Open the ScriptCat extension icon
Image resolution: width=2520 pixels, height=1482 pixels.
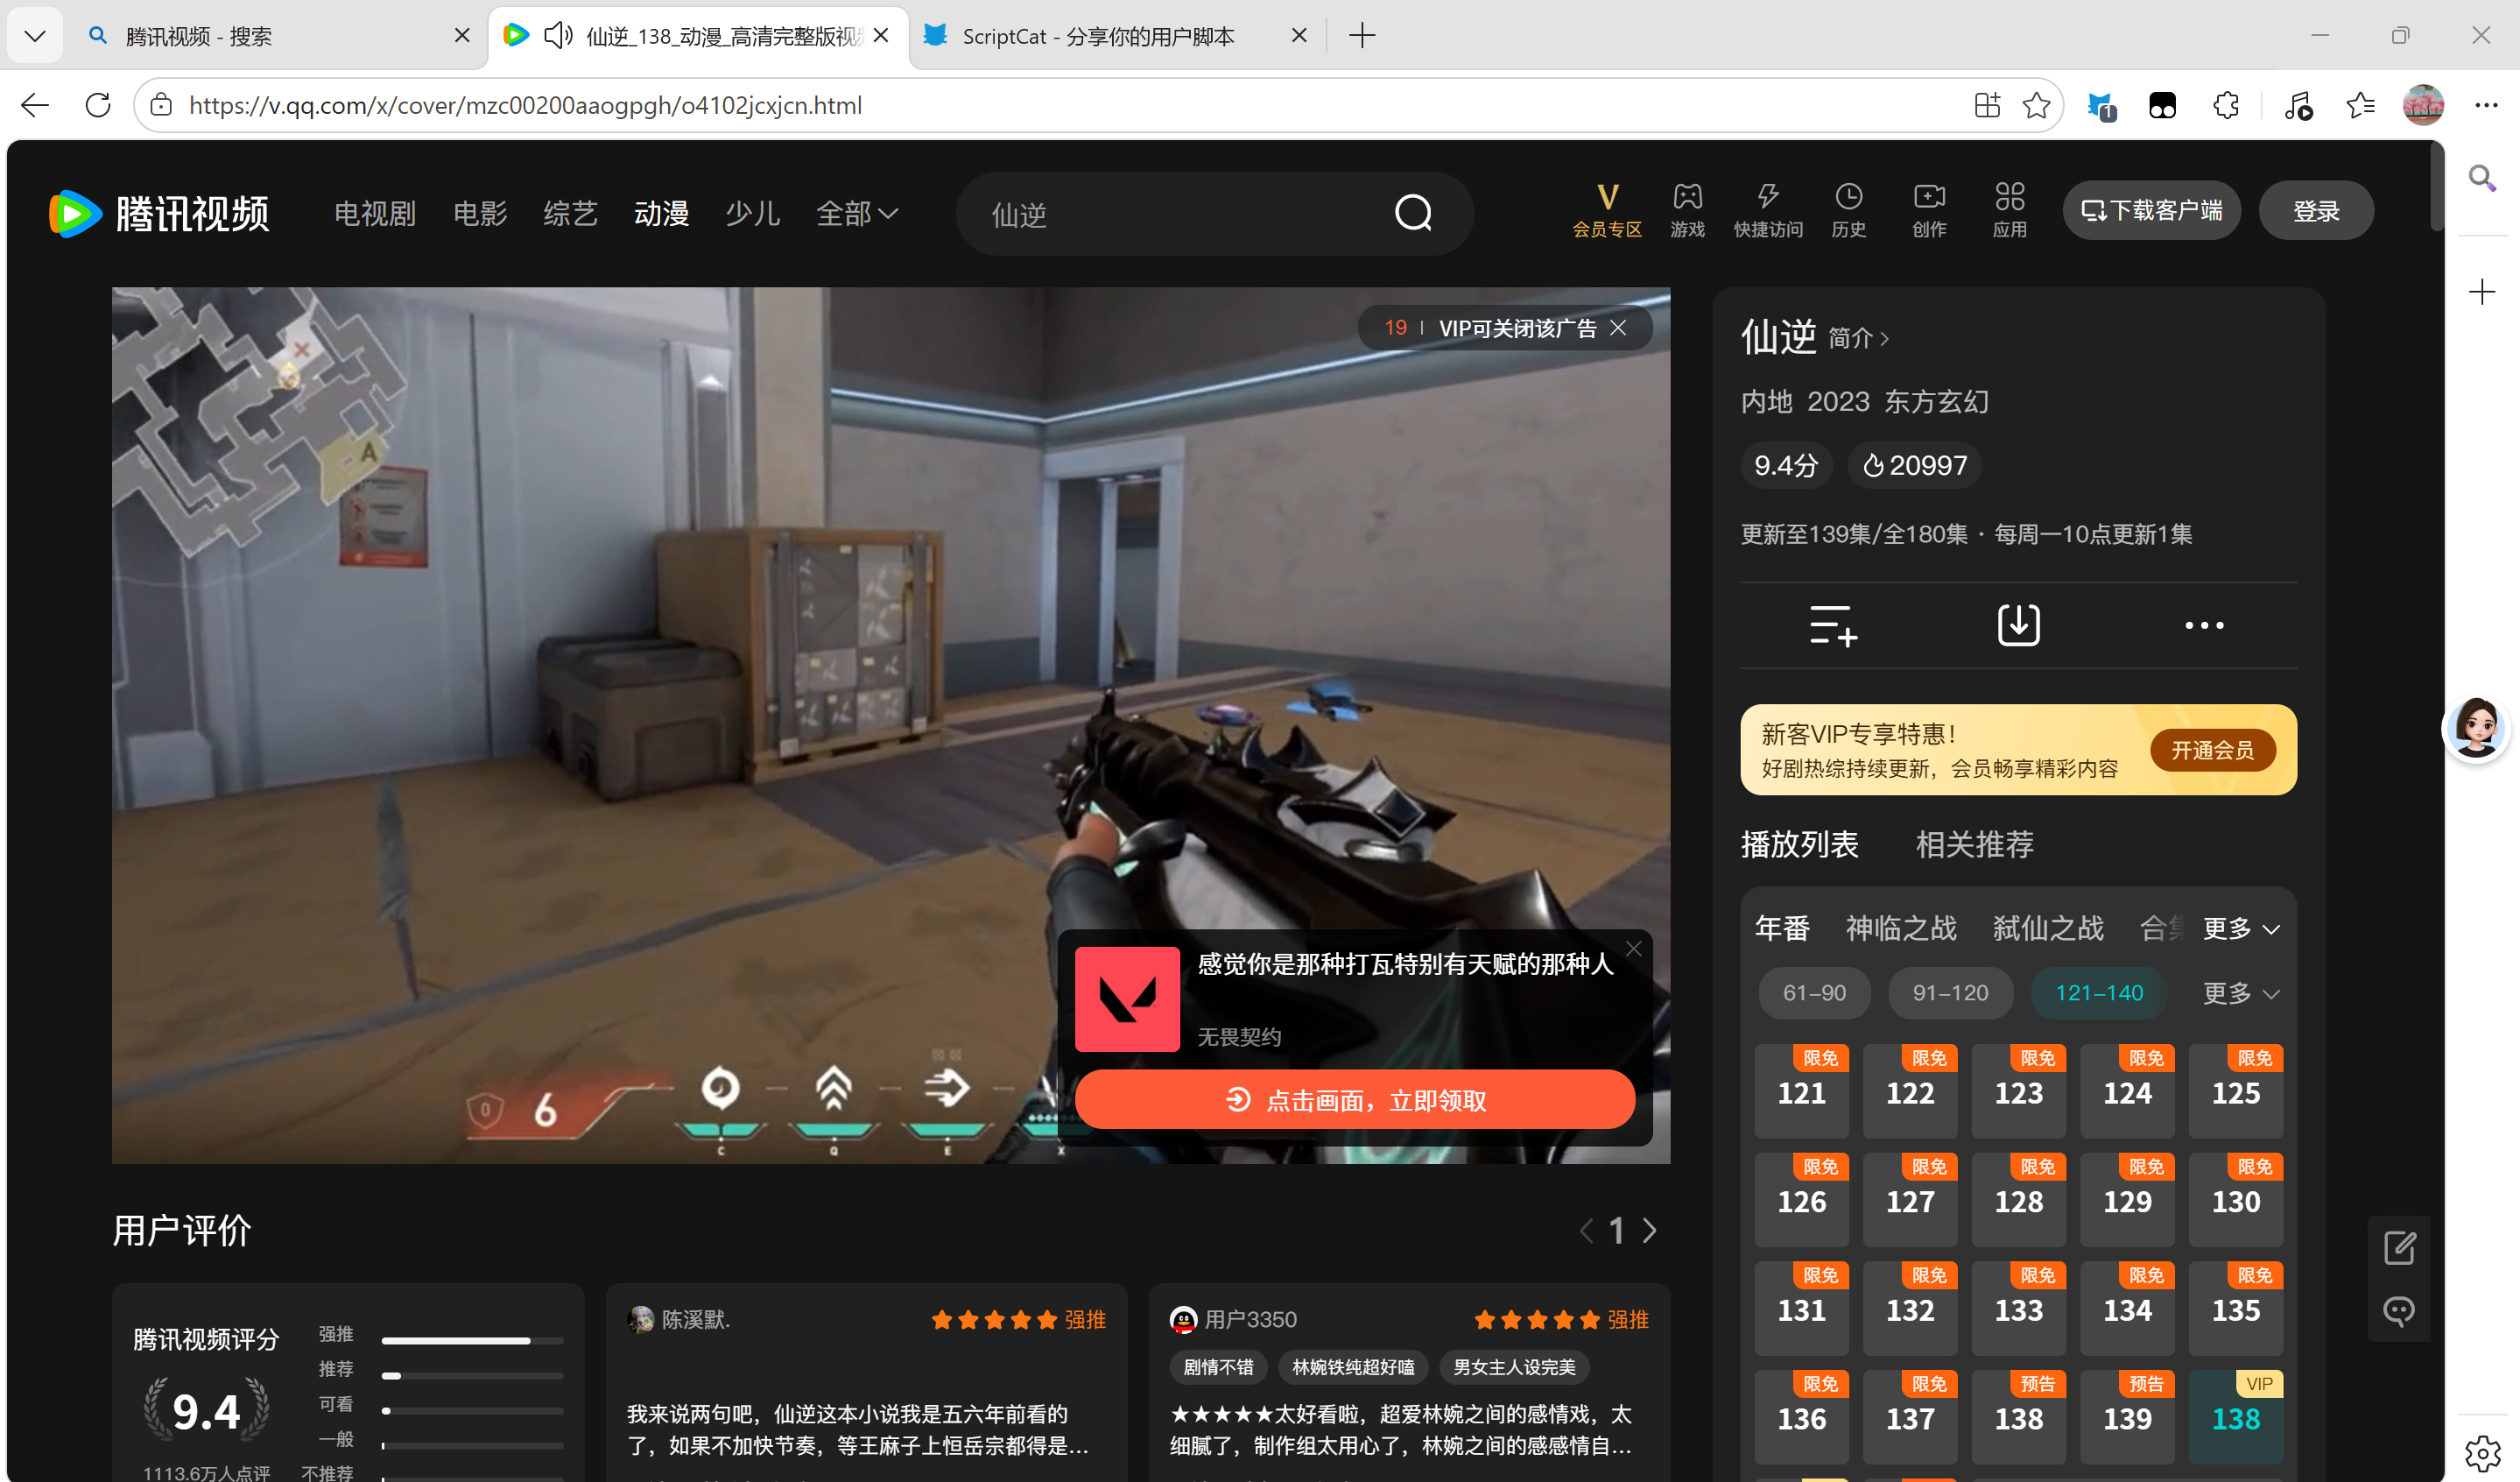2100,105
